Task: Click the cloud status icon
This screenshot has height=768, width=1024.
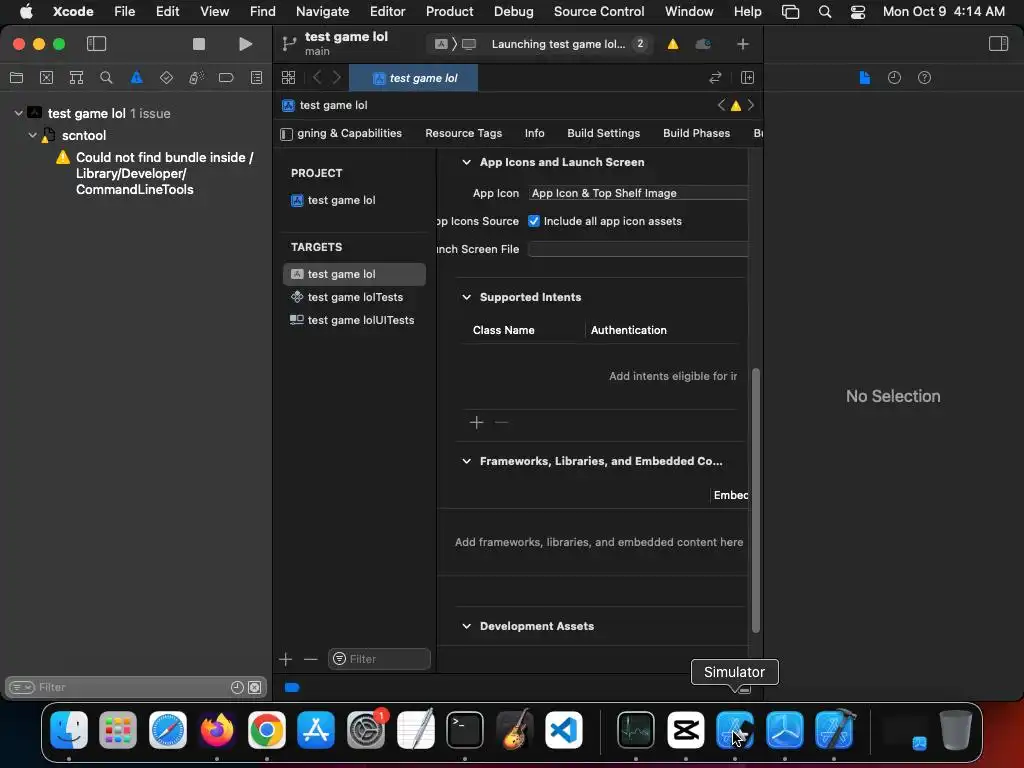Action: 703,44
